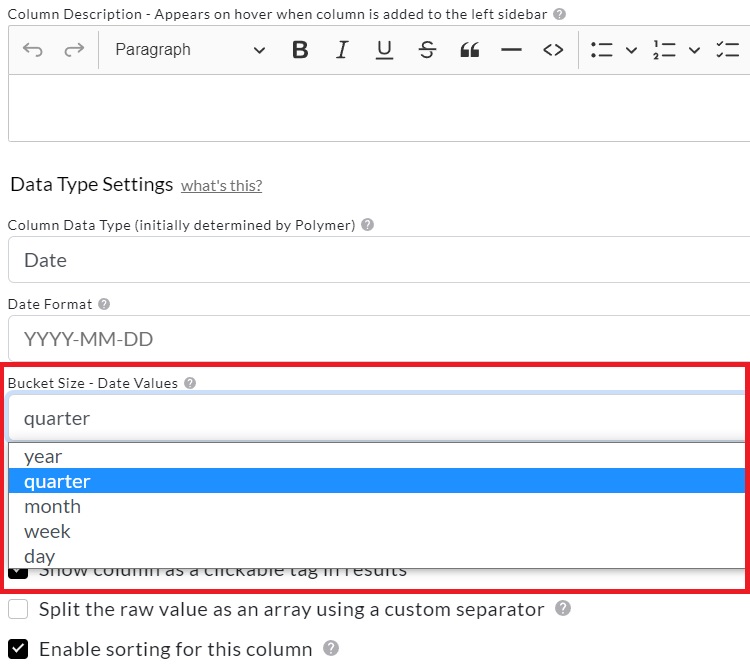Toggle italic formatting
Viewport: 750px width, 672px height.
[342, 50]
